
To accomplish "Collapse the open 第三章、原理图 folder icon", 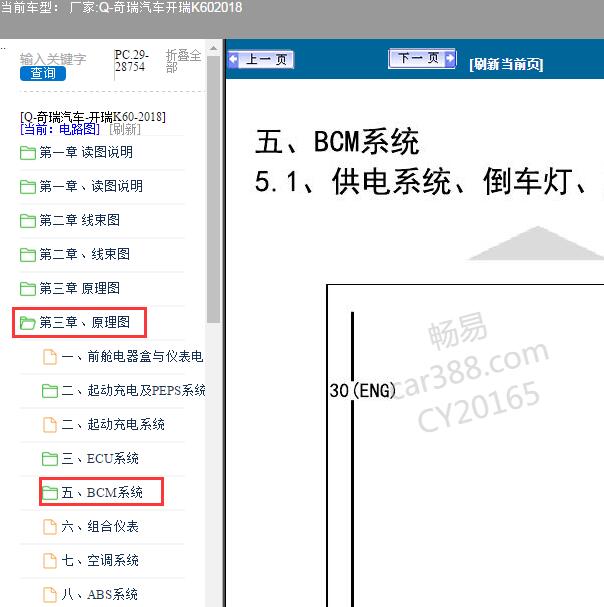I will coord(28,323).
